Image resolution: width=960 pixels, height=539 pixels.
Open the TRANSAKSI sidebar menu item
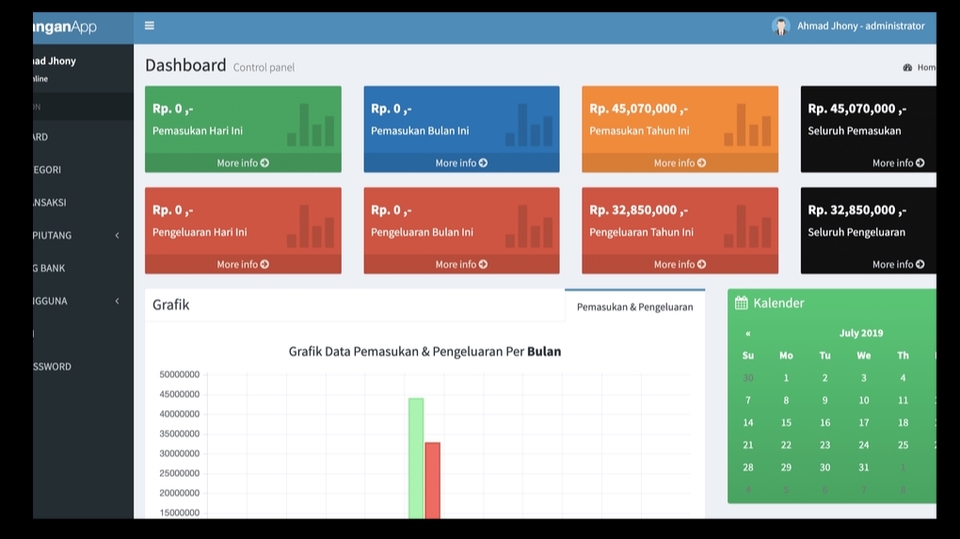tap(83, 202)
